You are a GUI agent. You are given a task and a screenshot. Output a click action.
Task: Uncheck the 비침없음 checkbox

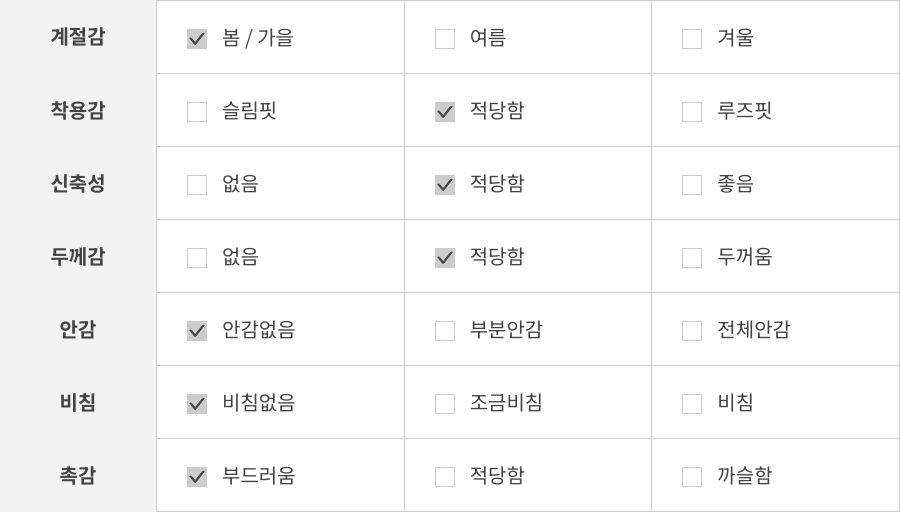[x=197, y=404]
